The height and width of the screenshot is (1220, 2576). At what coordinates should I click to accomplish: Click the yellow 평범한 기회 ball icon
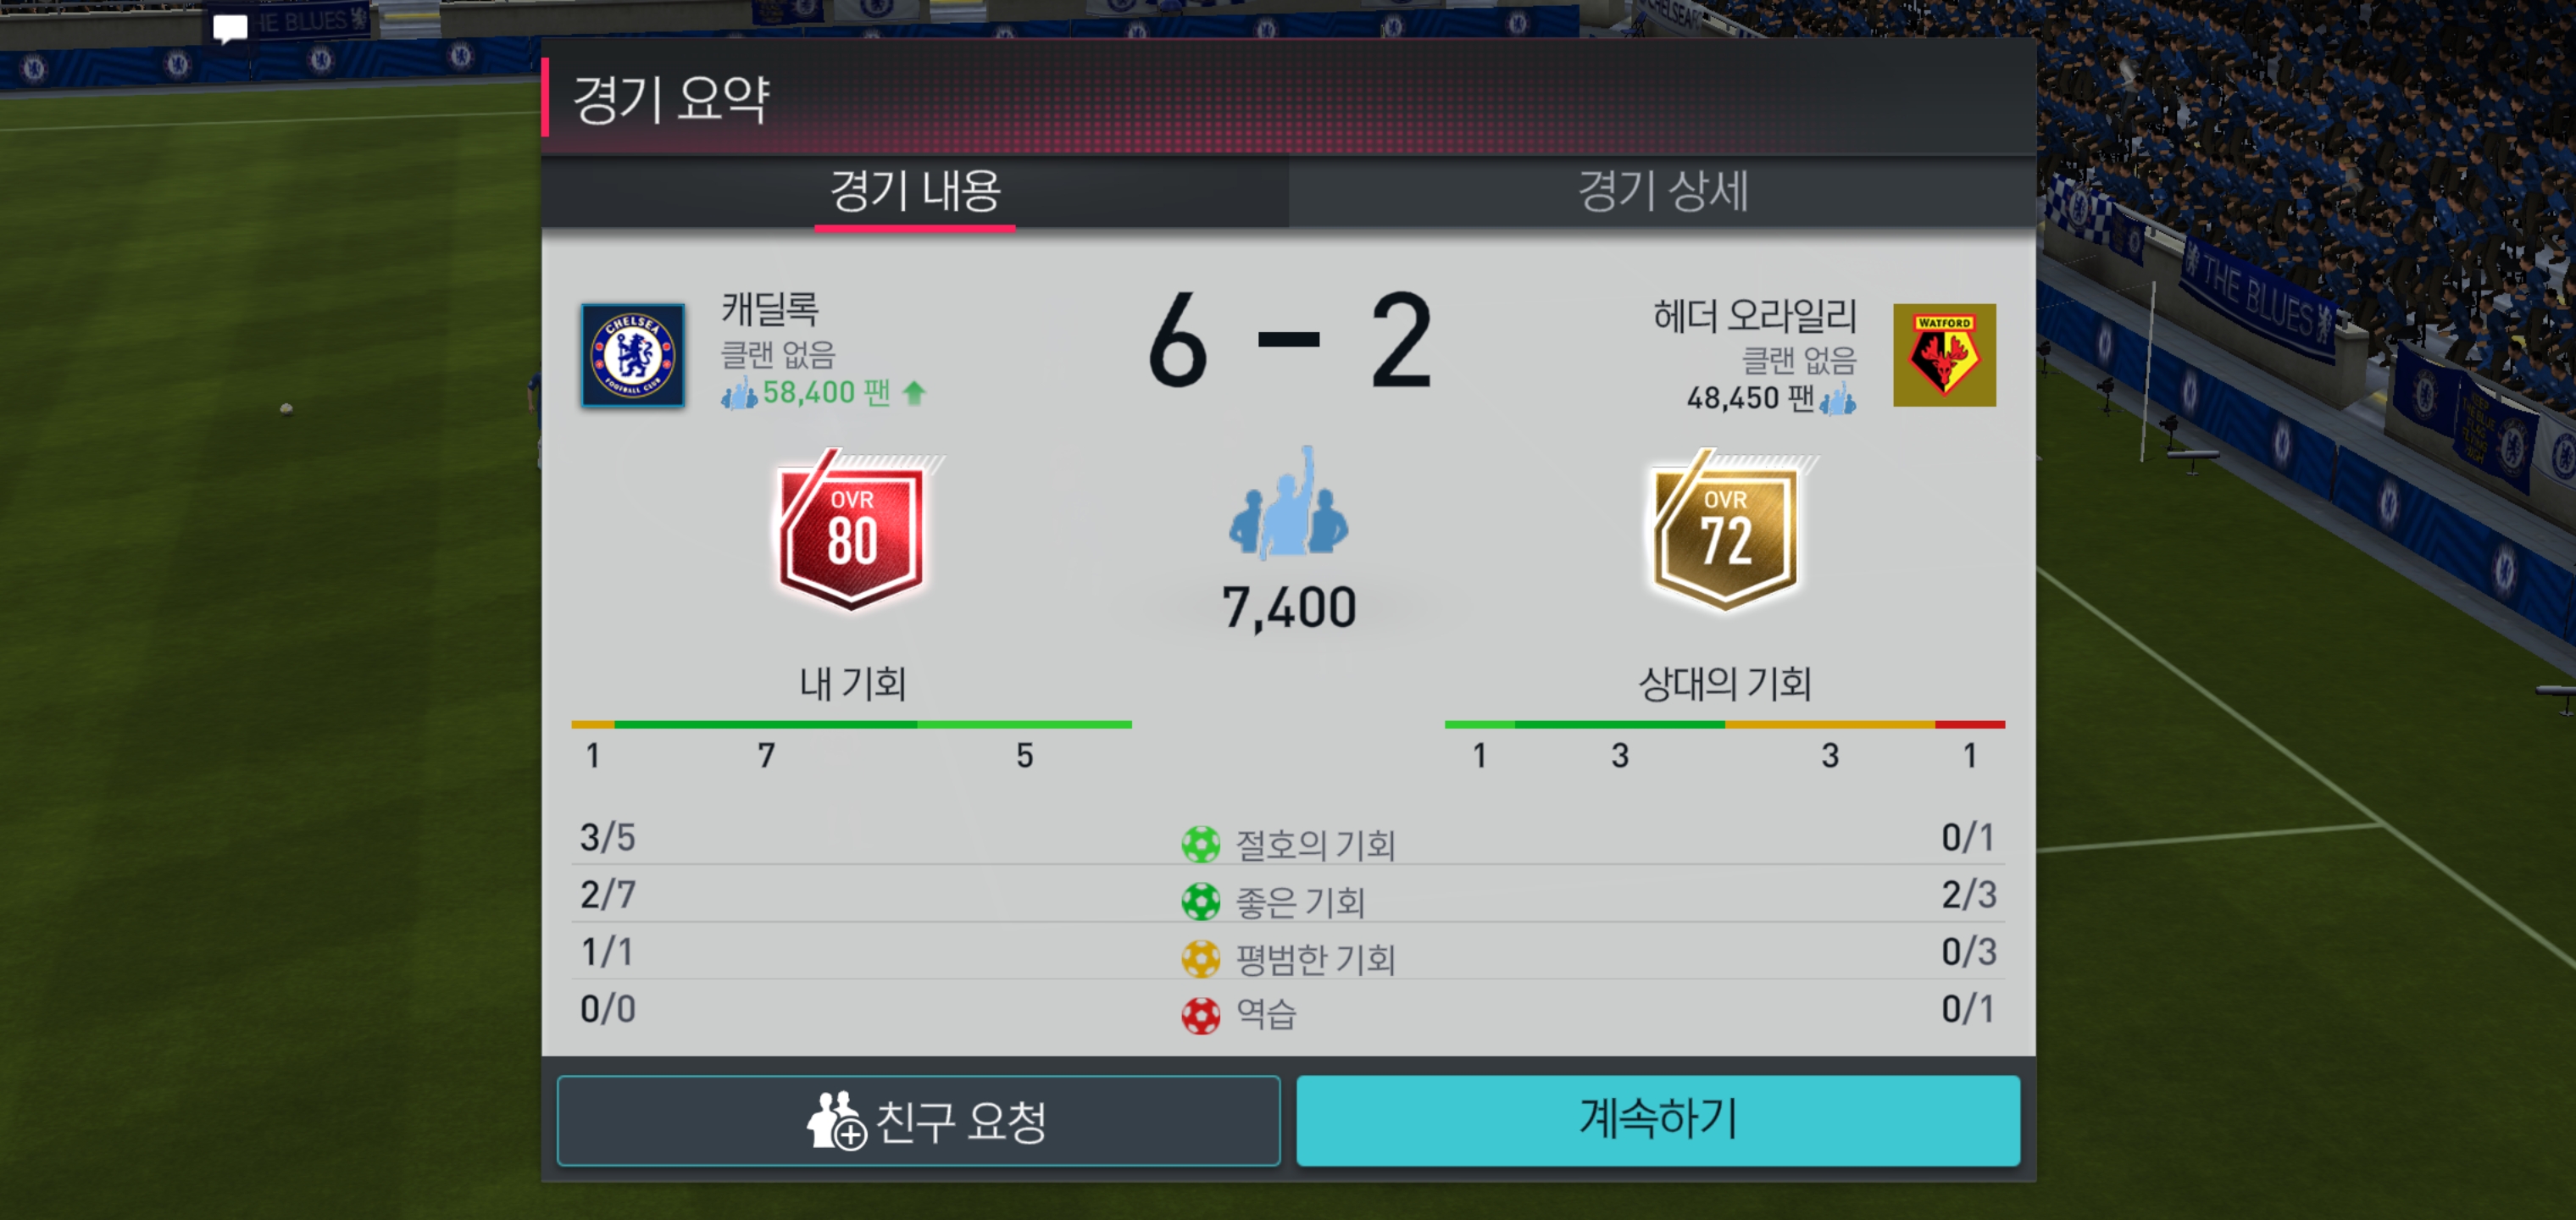pos(1201,959)
